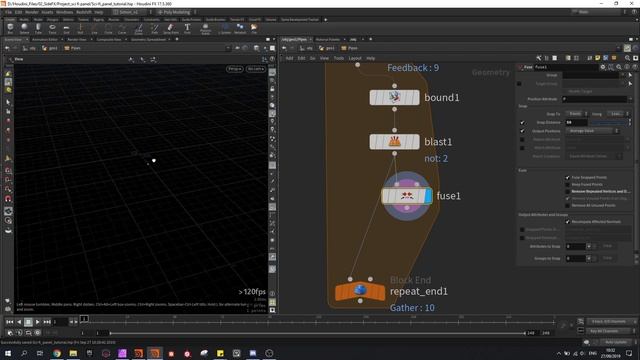Open the Position Attribute dropdown arrow
The width and height of the screenshot is (640, 360).
pos(630,99)
